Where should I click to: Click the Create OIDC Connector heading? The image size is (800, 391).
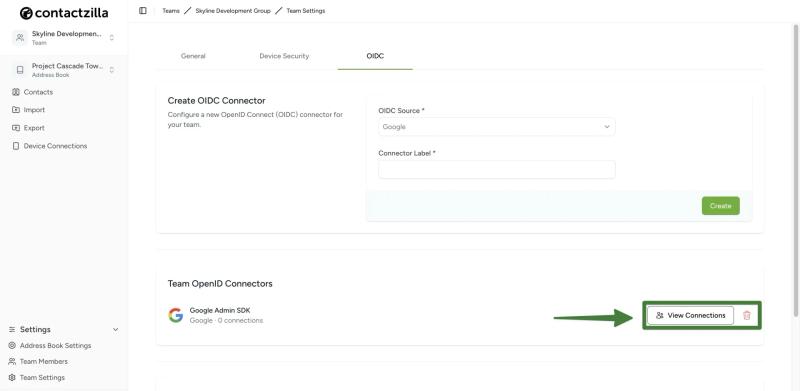(216, 101)
